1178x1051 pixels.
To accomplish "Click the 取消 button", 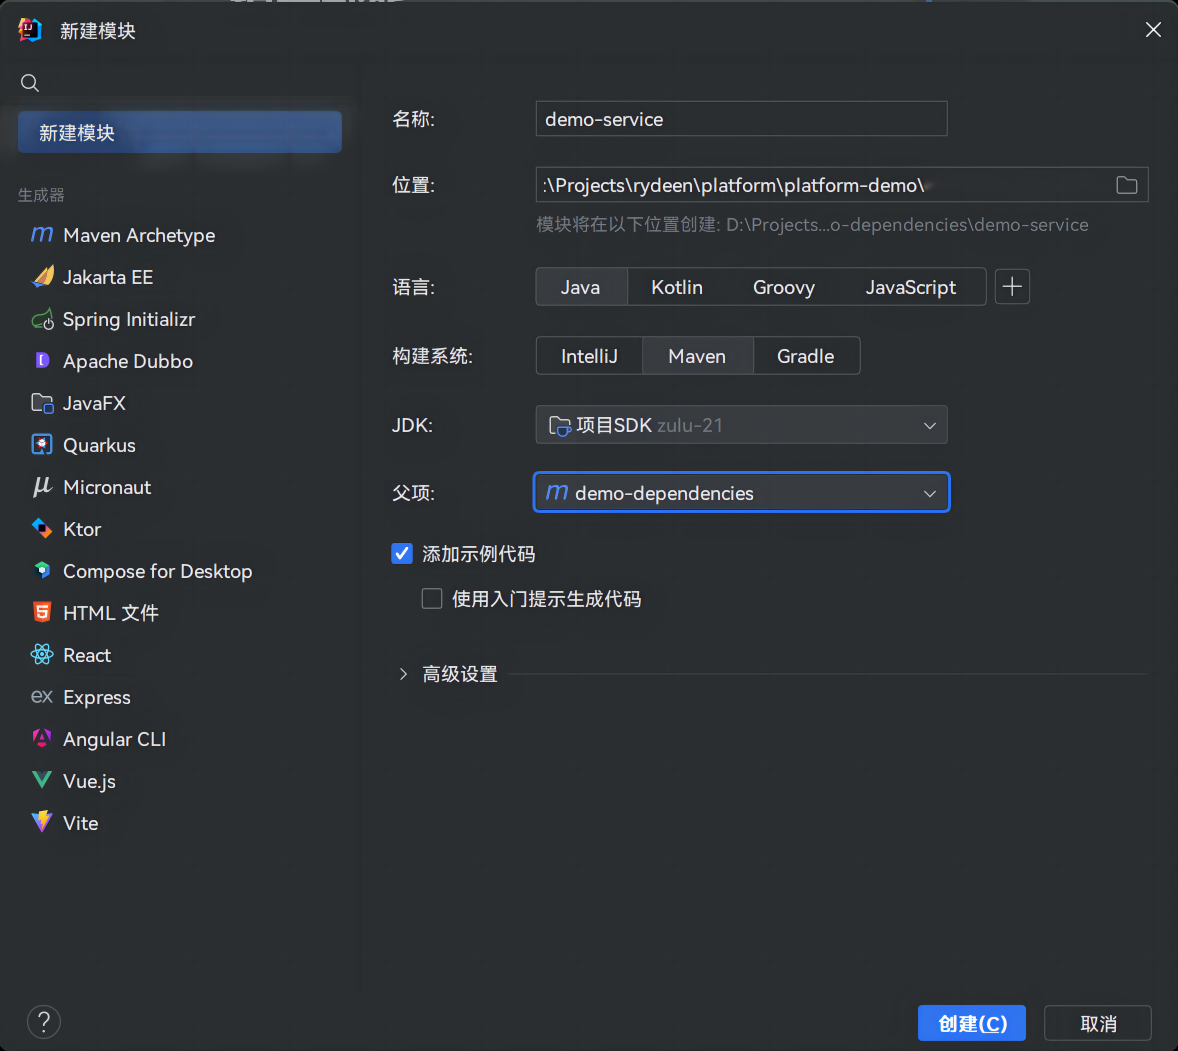I will click(x=1098, y=1023).
